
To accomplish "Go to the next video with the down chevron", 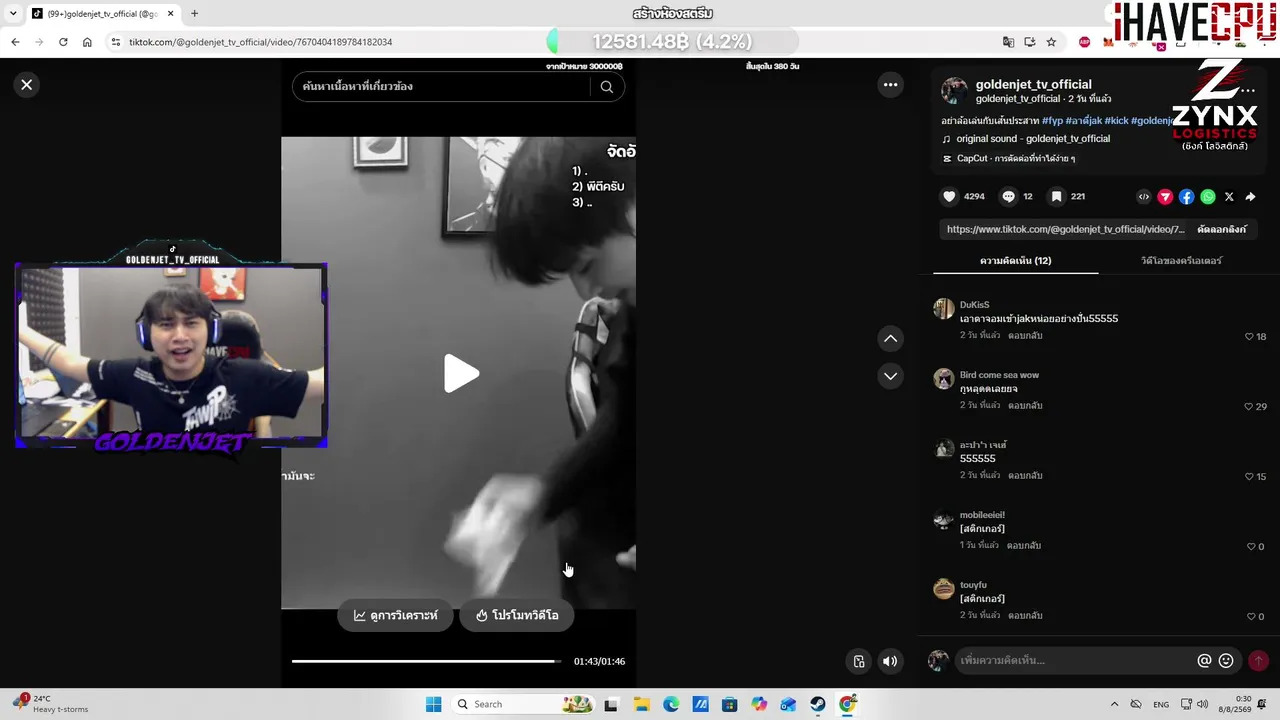I will 890,376.
